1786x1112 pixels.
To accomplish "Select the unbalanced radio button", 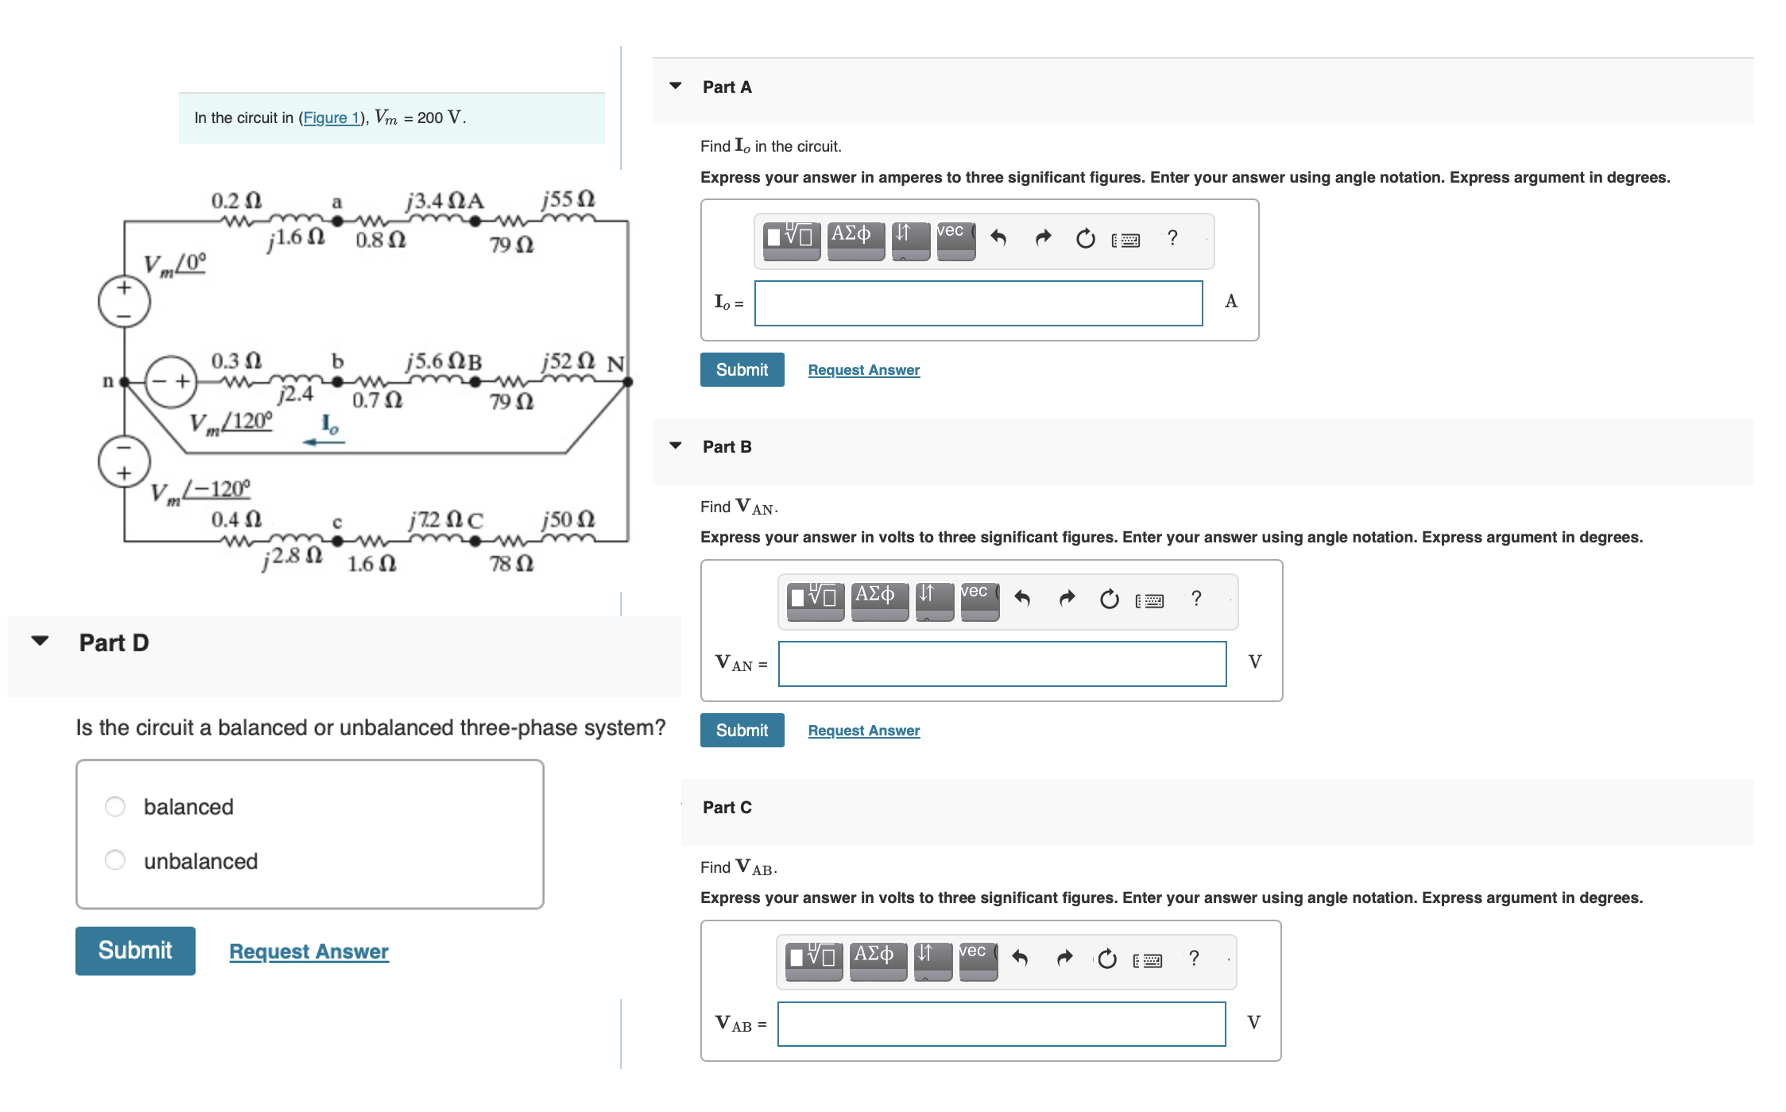I will tap(114, 860).
